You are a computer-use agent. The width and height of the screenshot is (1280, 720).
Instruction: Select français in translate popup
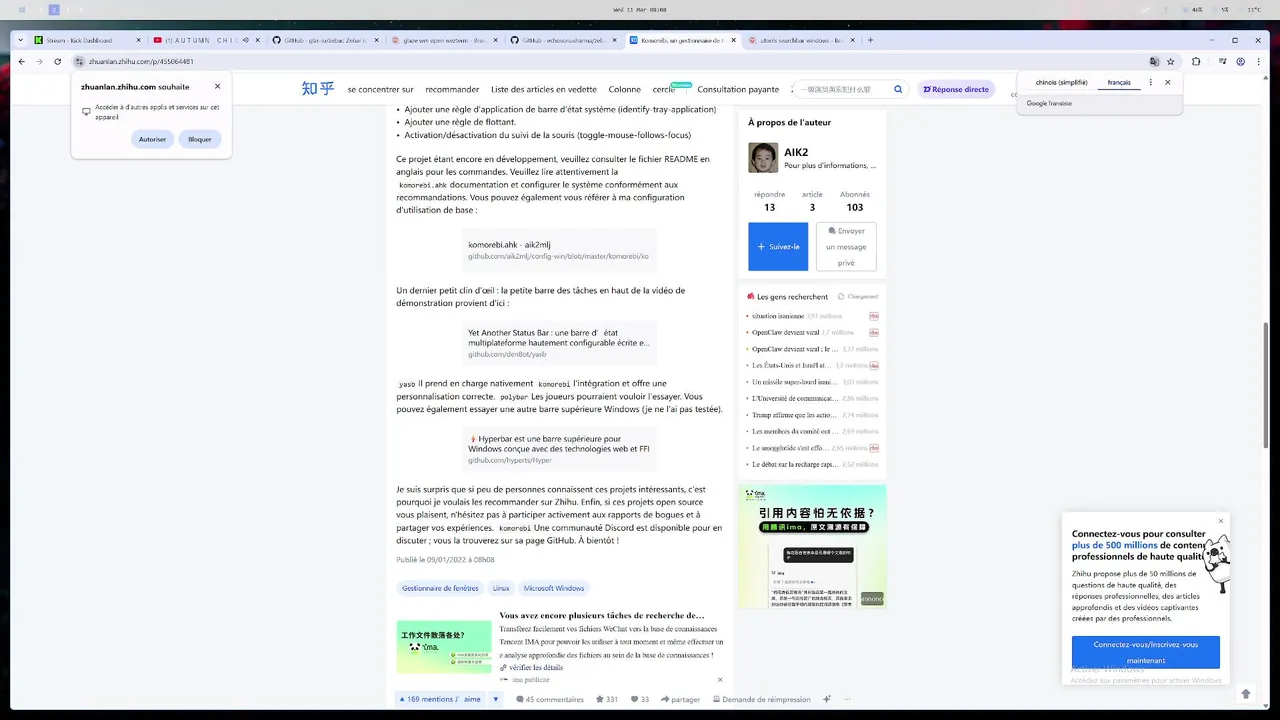1119,82
